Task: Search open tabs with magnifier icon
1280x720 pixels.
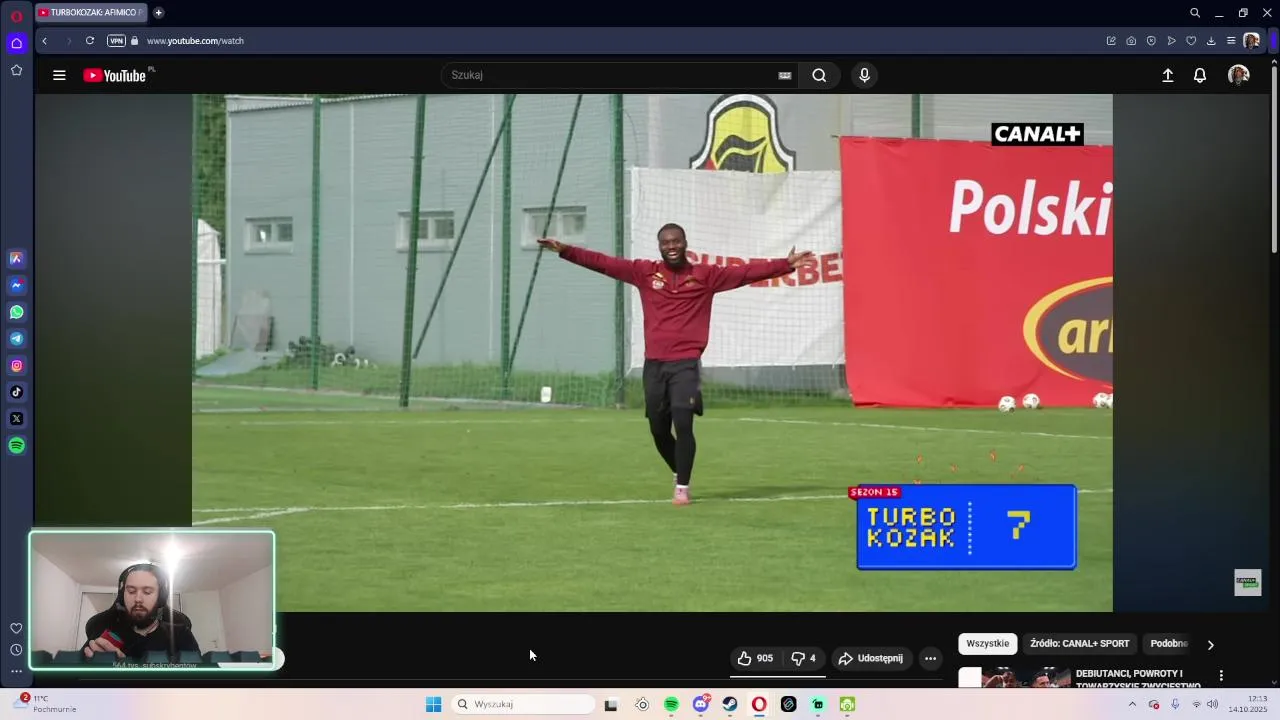Action: coord(1195,13)
